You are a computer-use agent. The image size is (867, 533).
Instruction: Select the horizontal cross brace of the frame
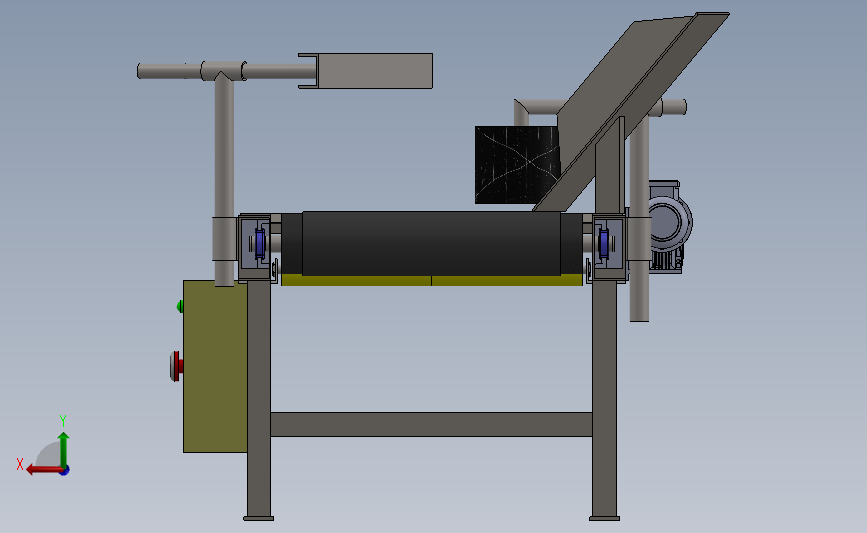[x=431, y=424]
